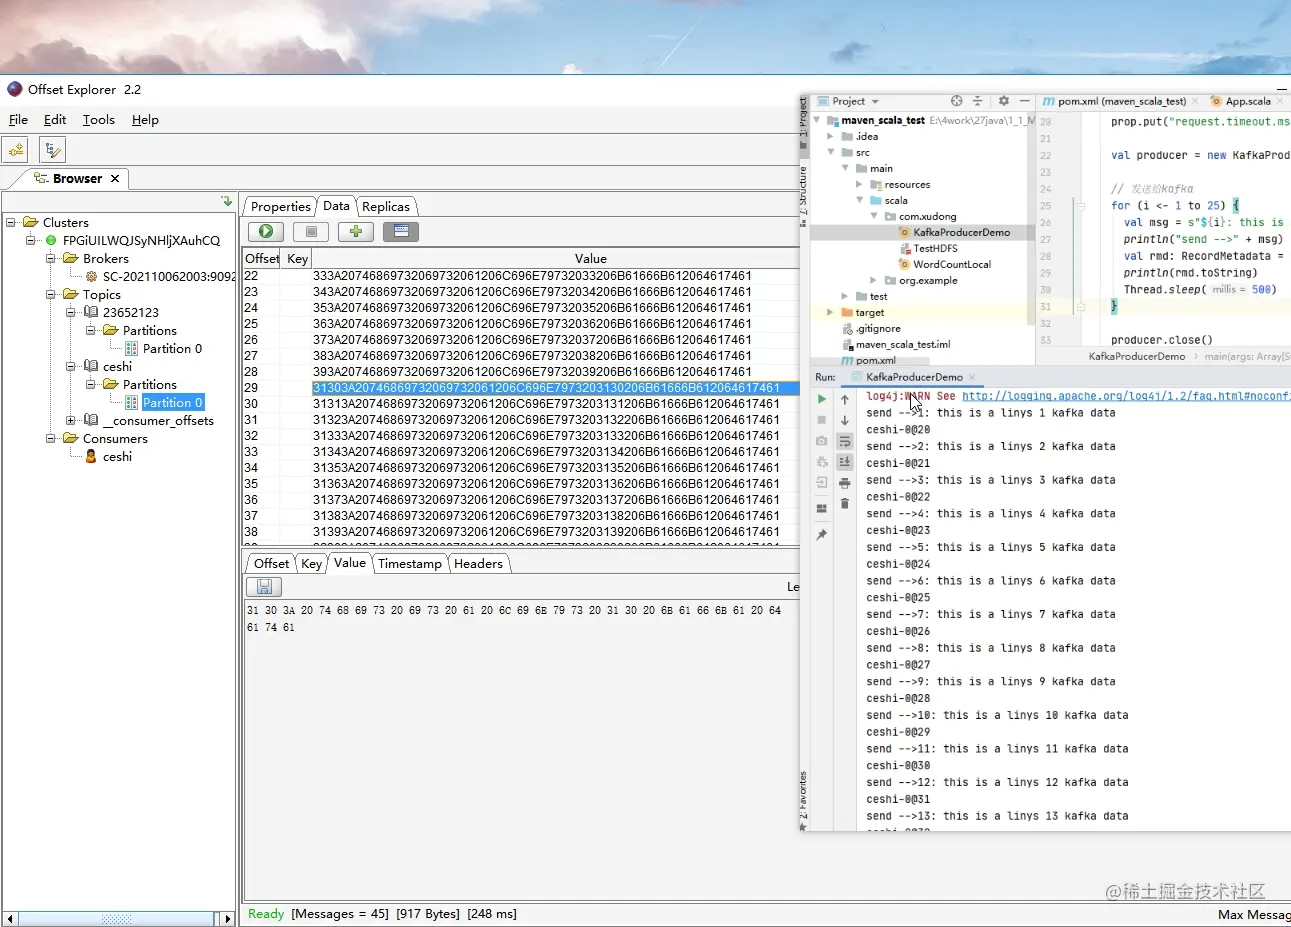Viewport: 1291px width, 927px height.
Task: Select message row with offset 35
Action: pyautogui.click(x=521, y=483)
